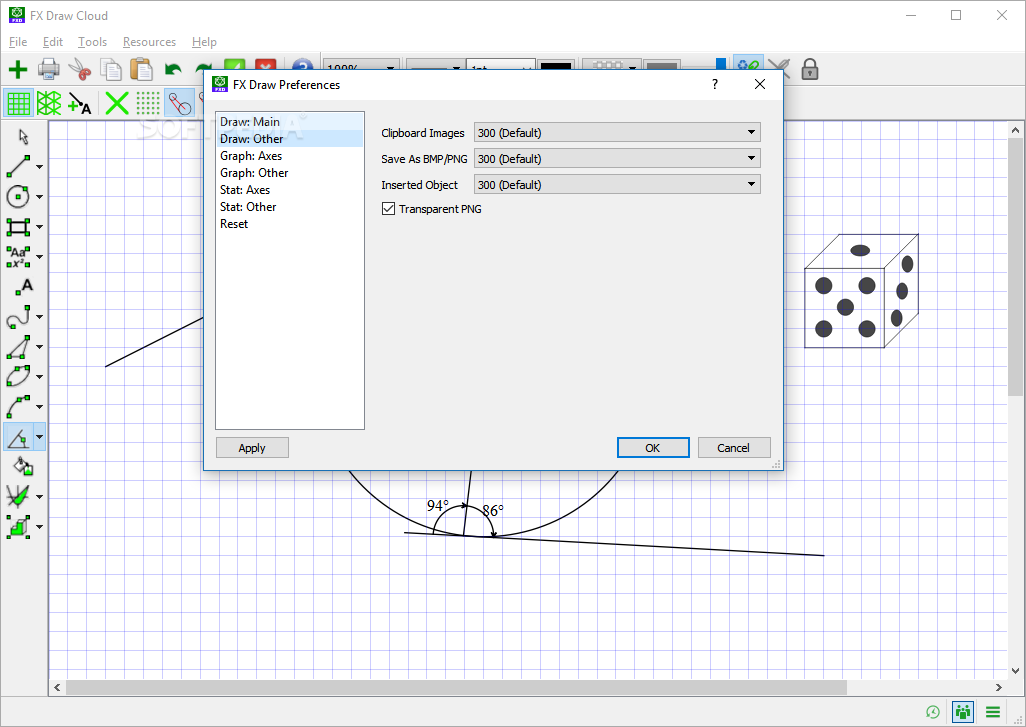The width and height of the screenshot is (1026, 727).
Task: Click the history clock icon in status bar
Action: [x=933, y=712]
